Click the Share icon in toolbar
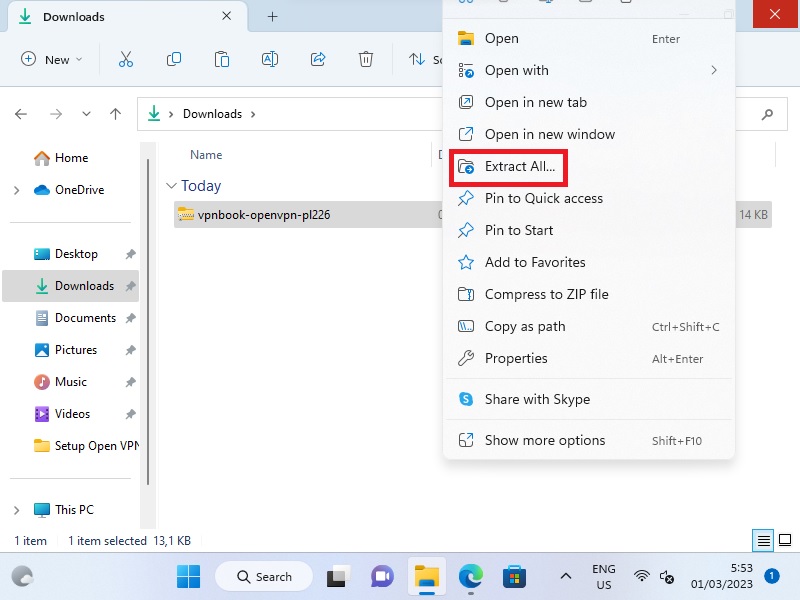This screenshot has height=600, width=800. (x=318, y=59)
